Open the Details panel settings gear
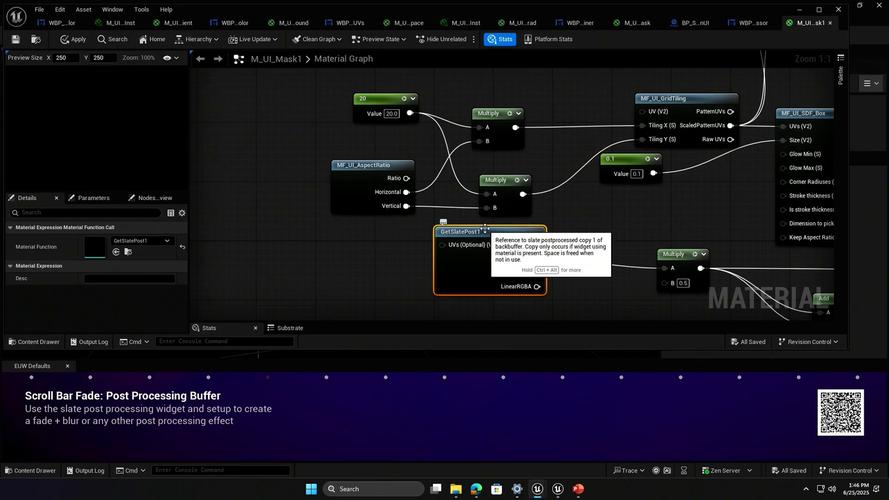The width and height of the screenshot is (889, 500). (183, 213)
